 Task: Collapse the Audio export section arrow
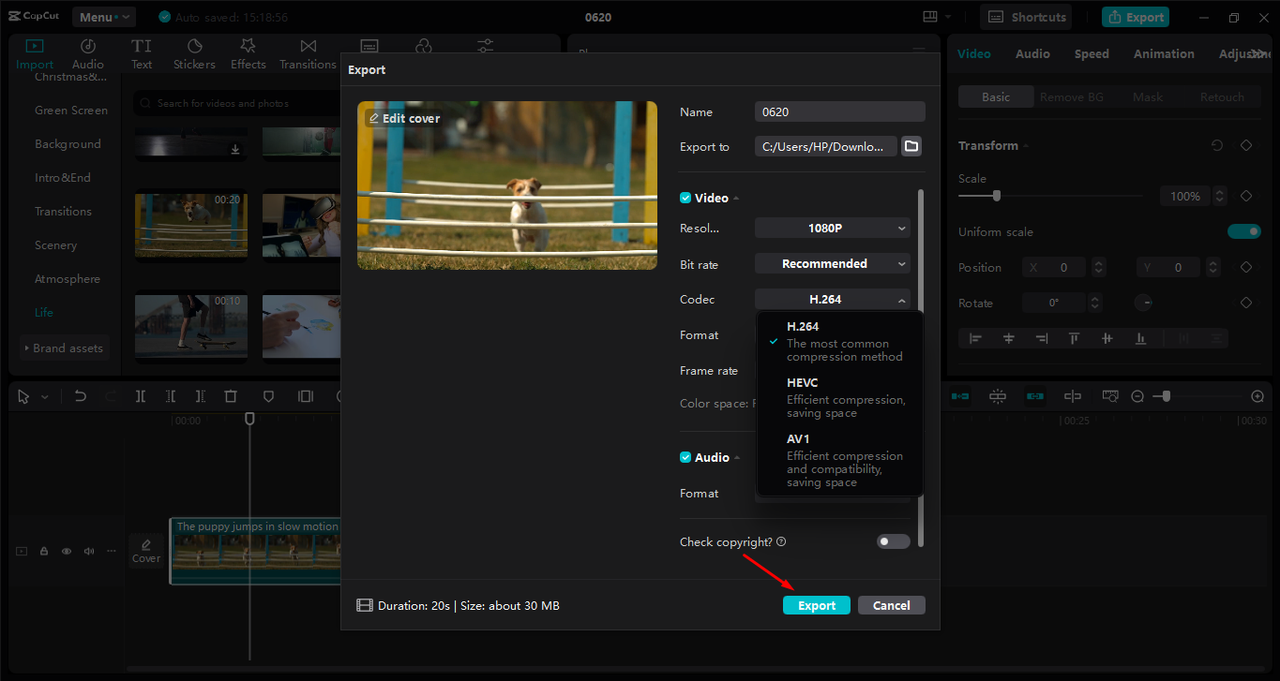737,457
